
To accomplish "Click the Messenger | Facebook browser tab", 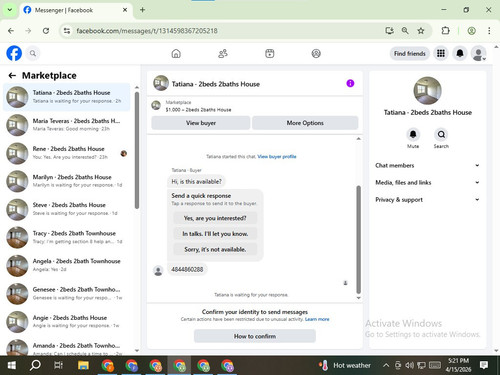I will tap(75, 10).
